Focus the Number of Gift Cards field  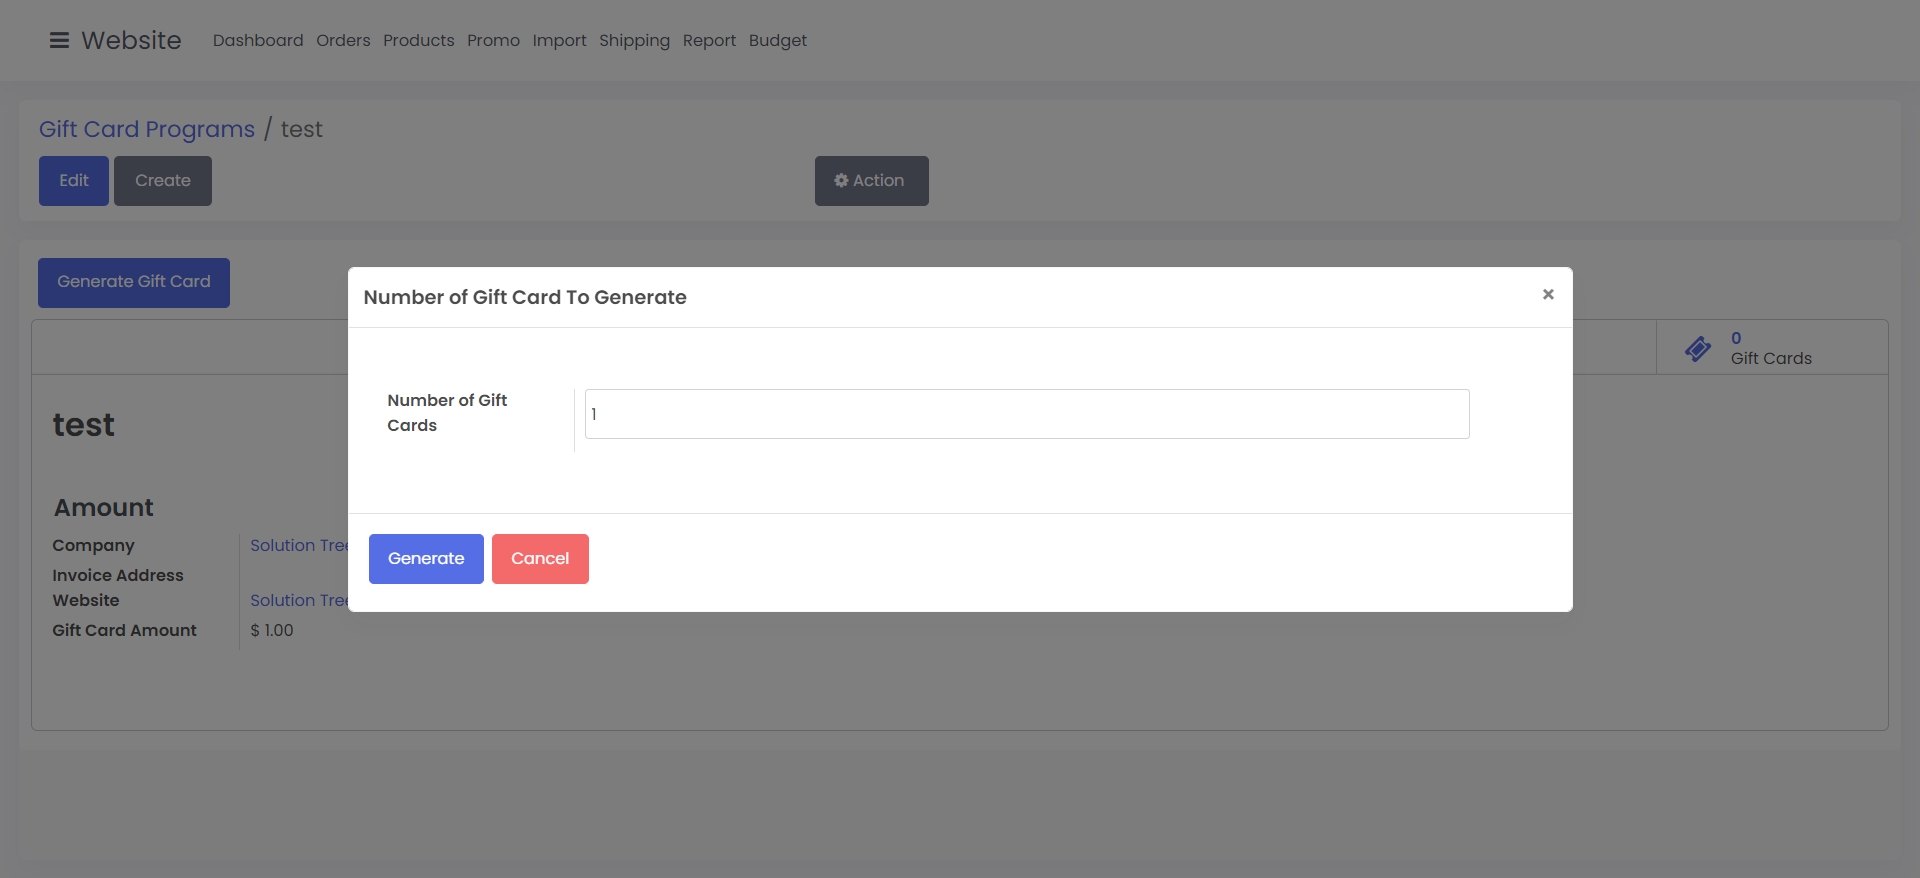[x=1026, y=414]
